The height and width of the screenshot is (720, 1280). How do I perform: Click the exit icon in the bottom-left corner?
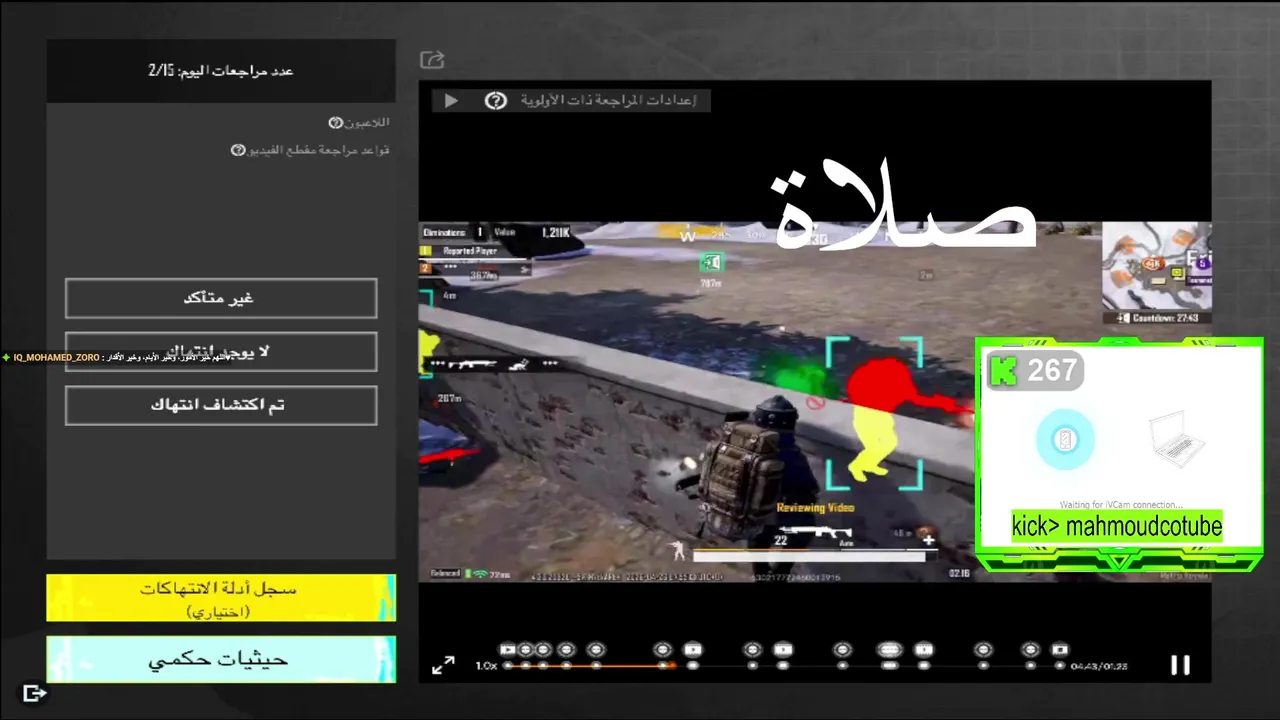(x=34, y=692)
